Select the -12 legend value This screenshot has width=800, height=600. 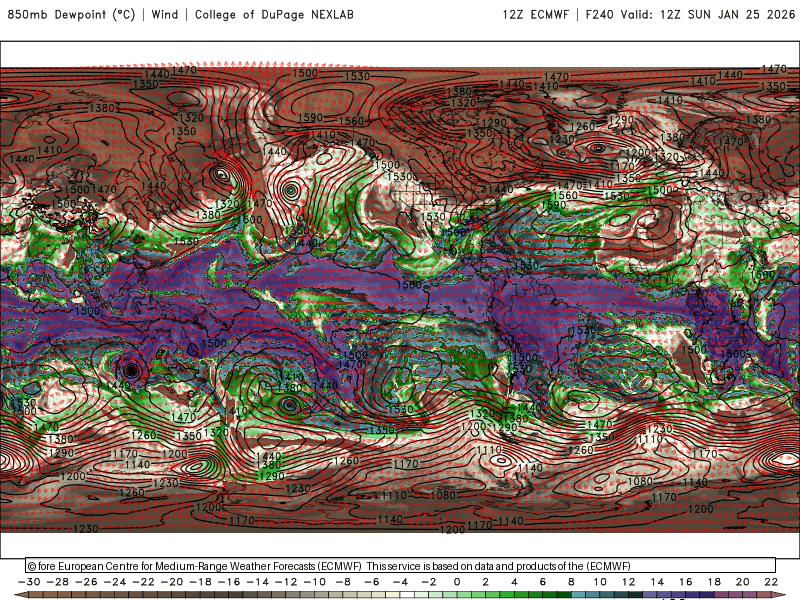coord(286,582)
